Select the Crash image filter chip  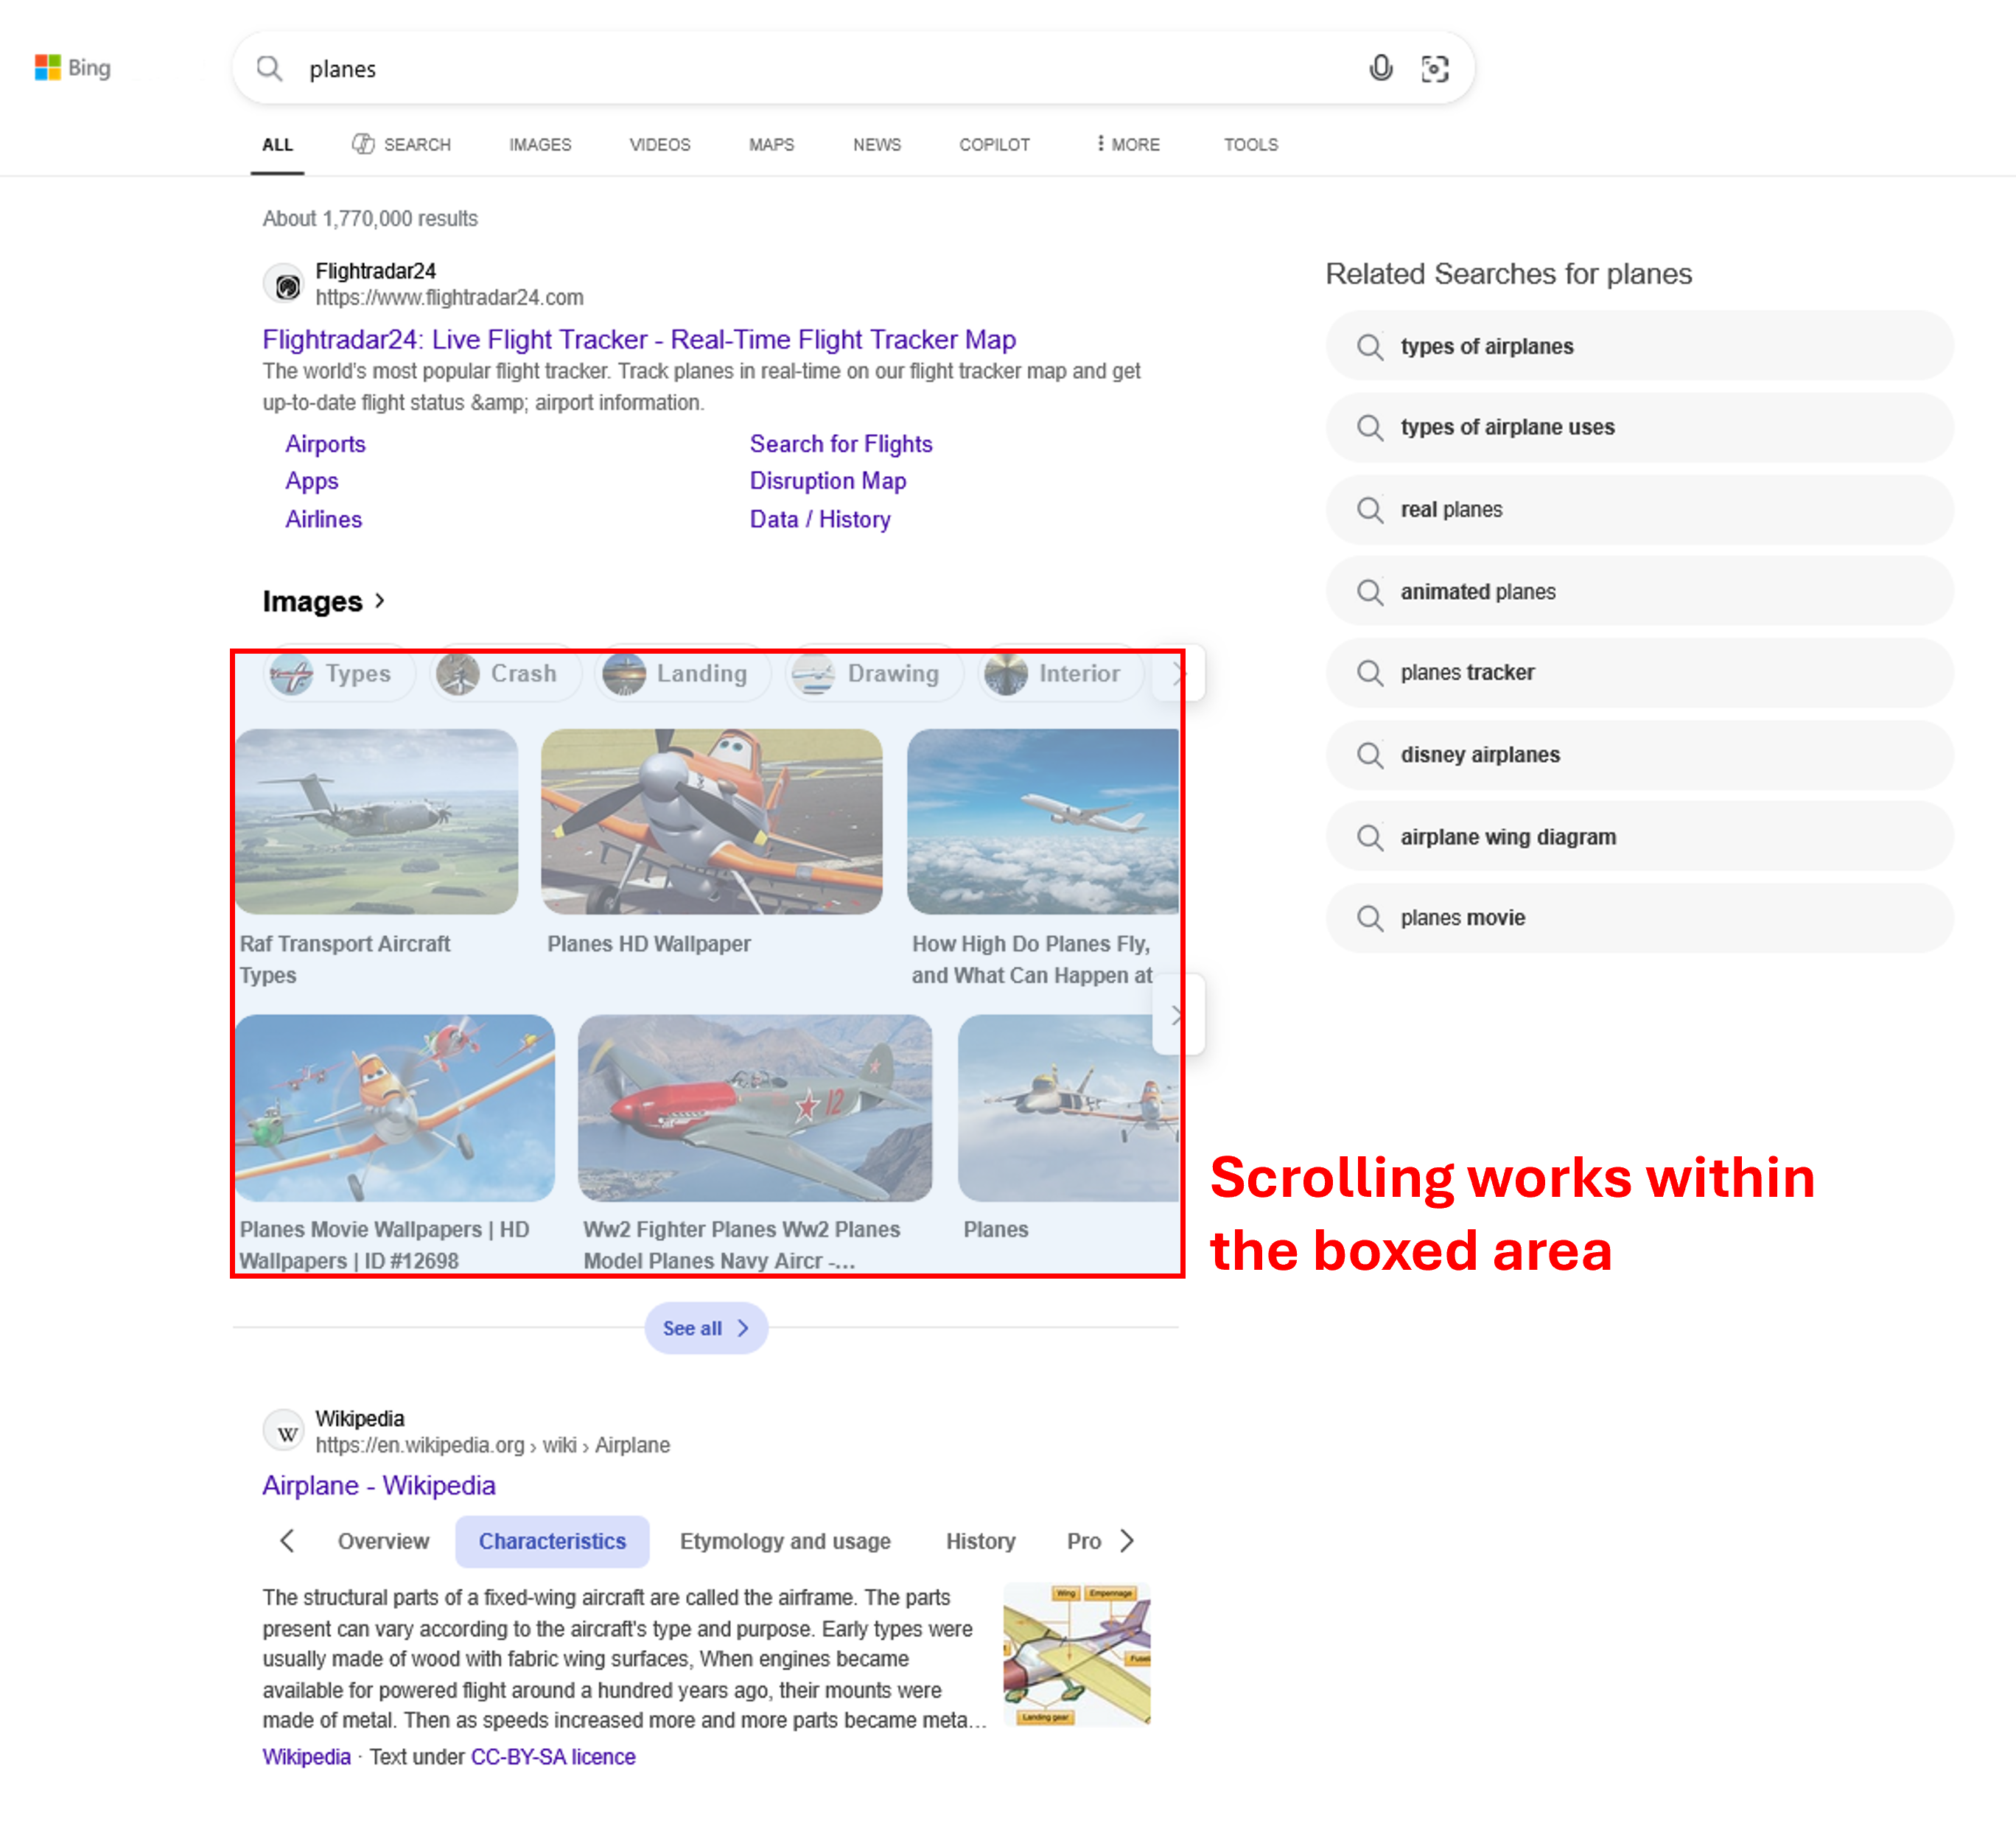(x=505, y=674)
